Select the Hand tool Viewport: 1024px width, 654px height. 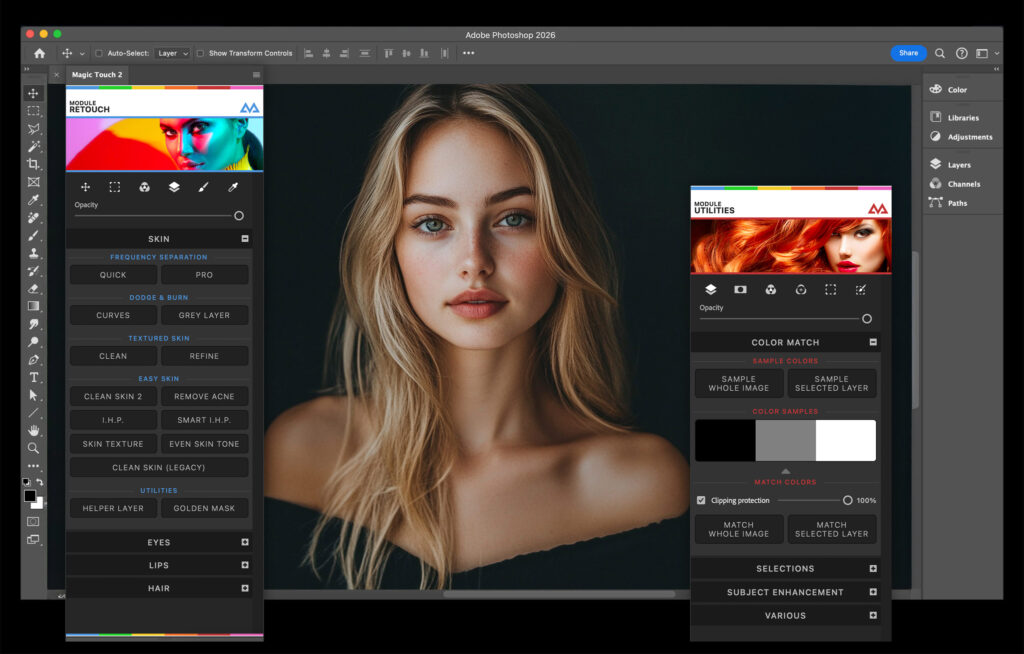click(x=33, y=430)
